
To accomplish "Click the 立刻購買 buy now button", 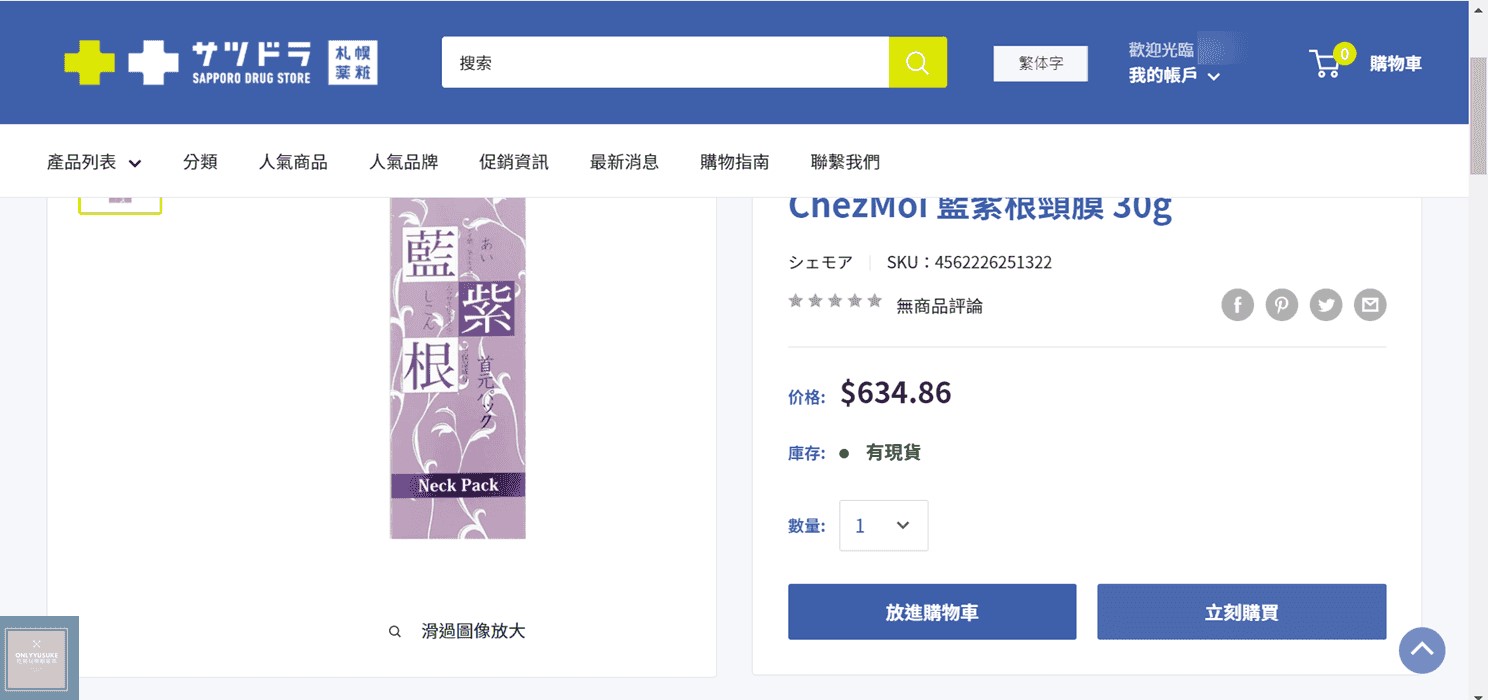I will tap(1241, 612).
